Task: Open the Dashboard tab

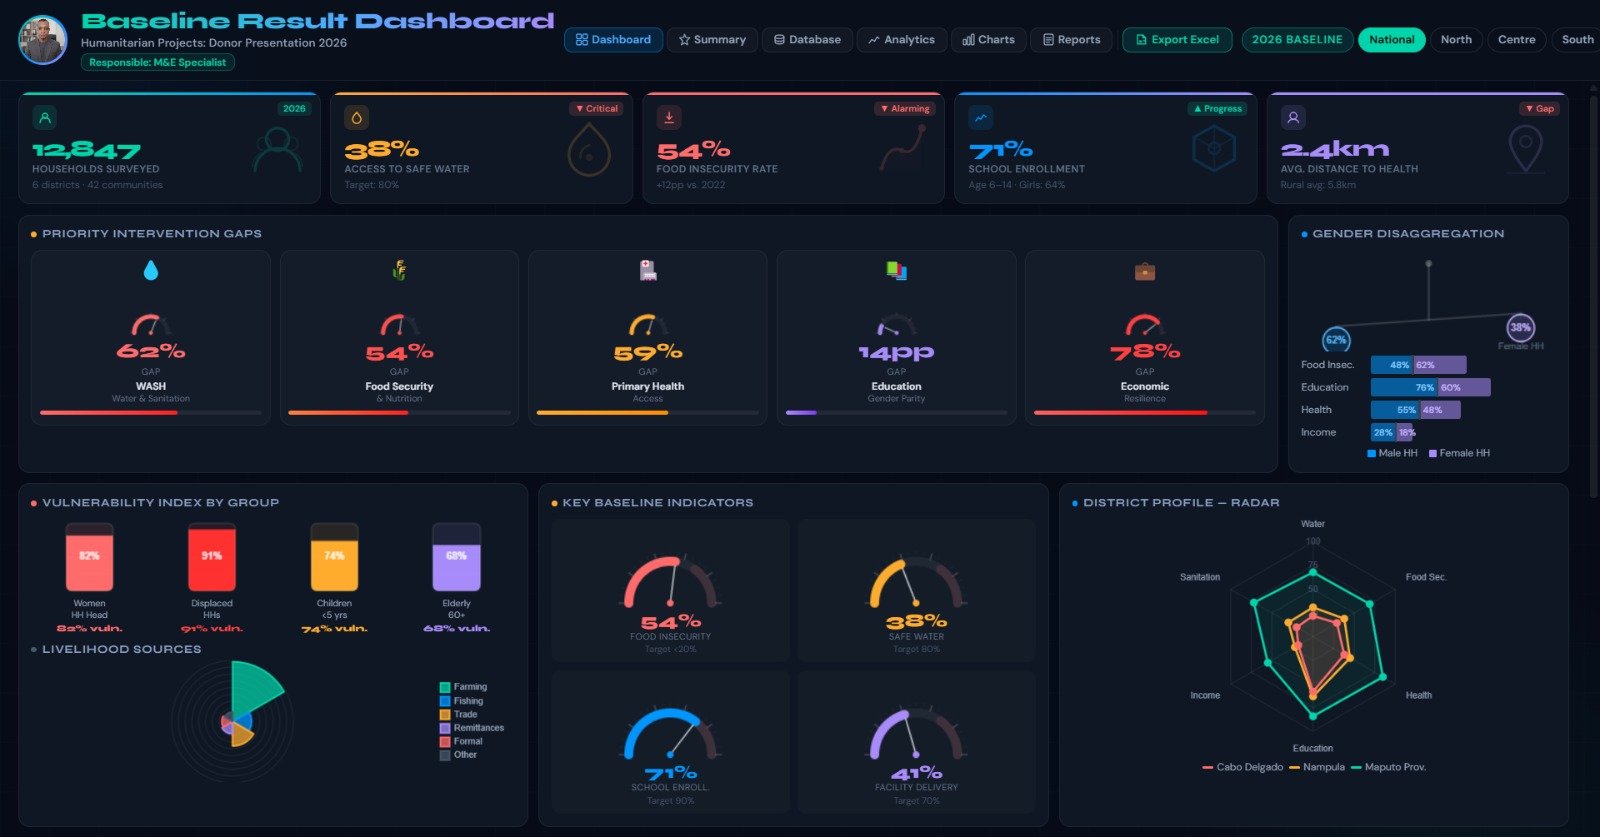Action: tap(613, 40)
